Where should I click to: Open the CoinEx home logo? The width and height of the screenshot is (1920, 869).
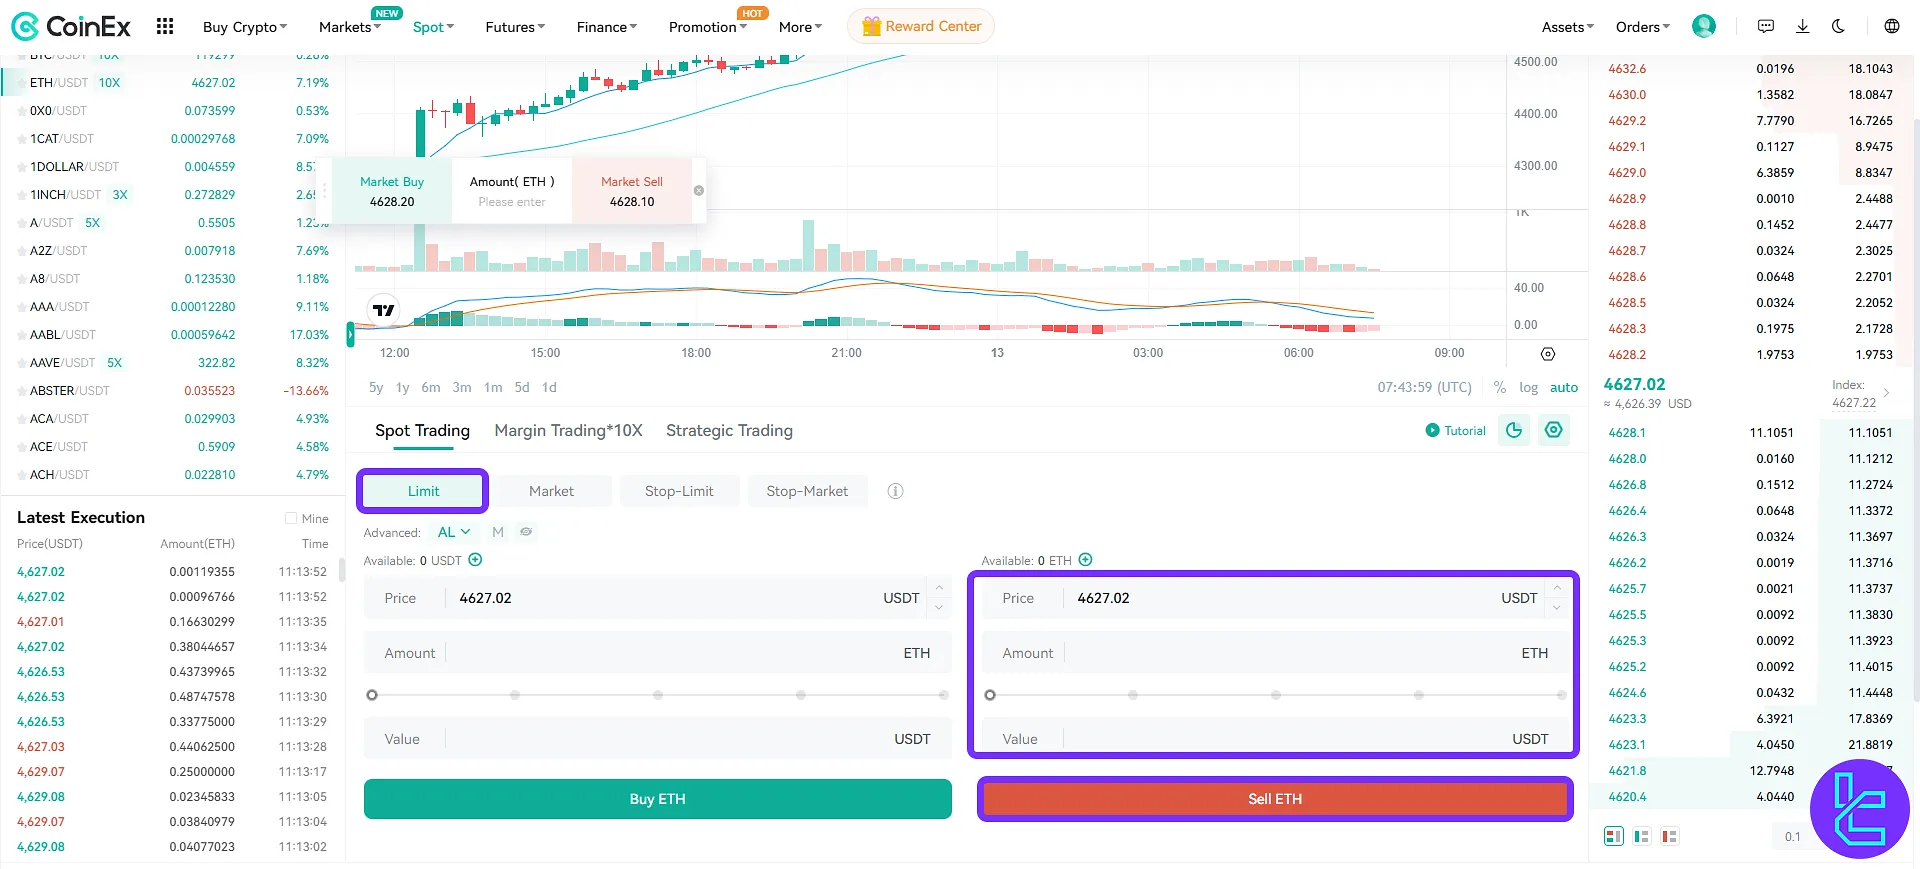(x=71, y=26)
